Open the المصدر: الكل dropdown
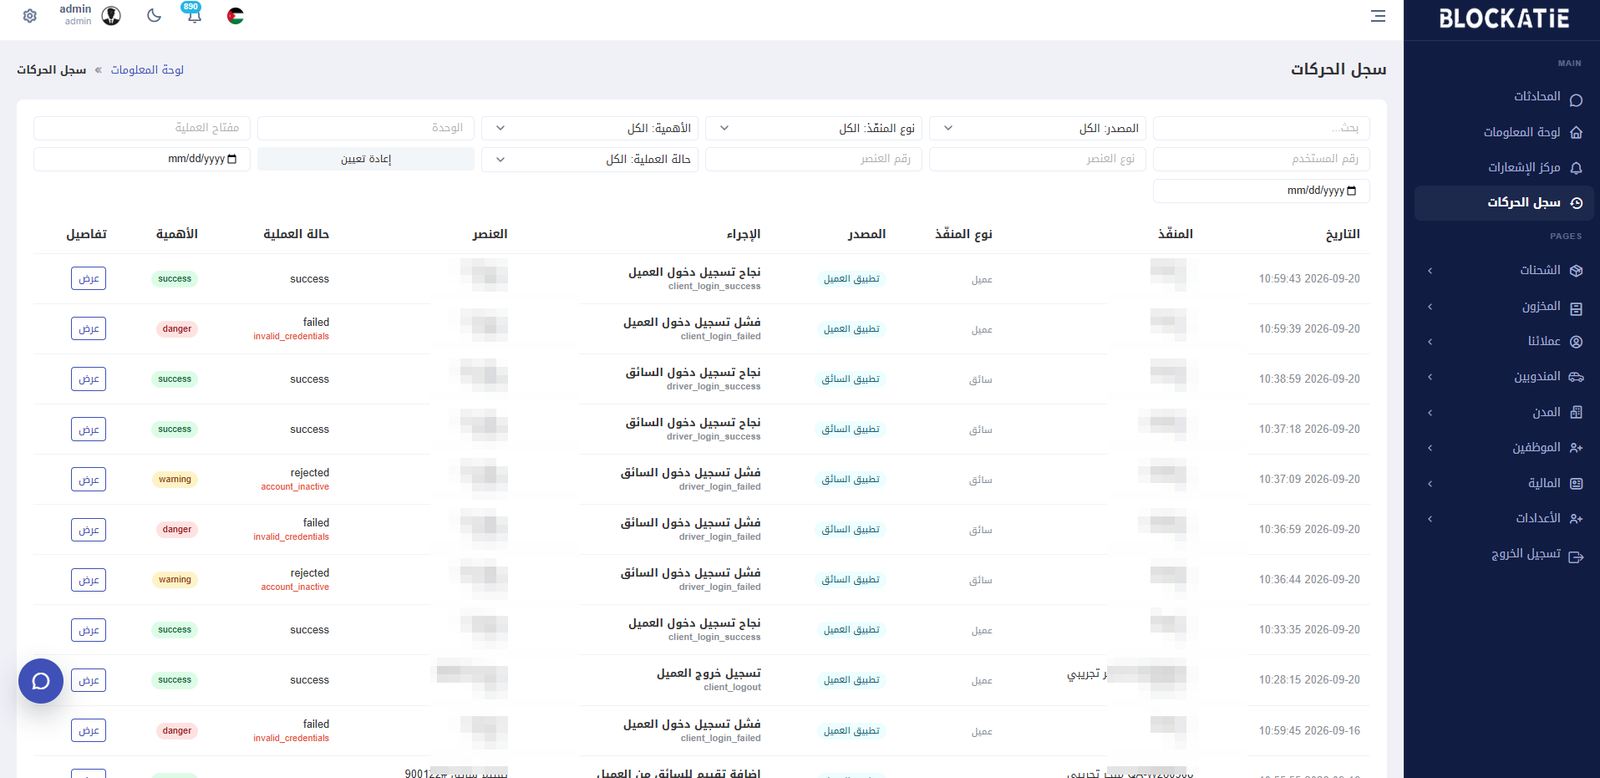1600x778 pixels. pos(1037,128)
